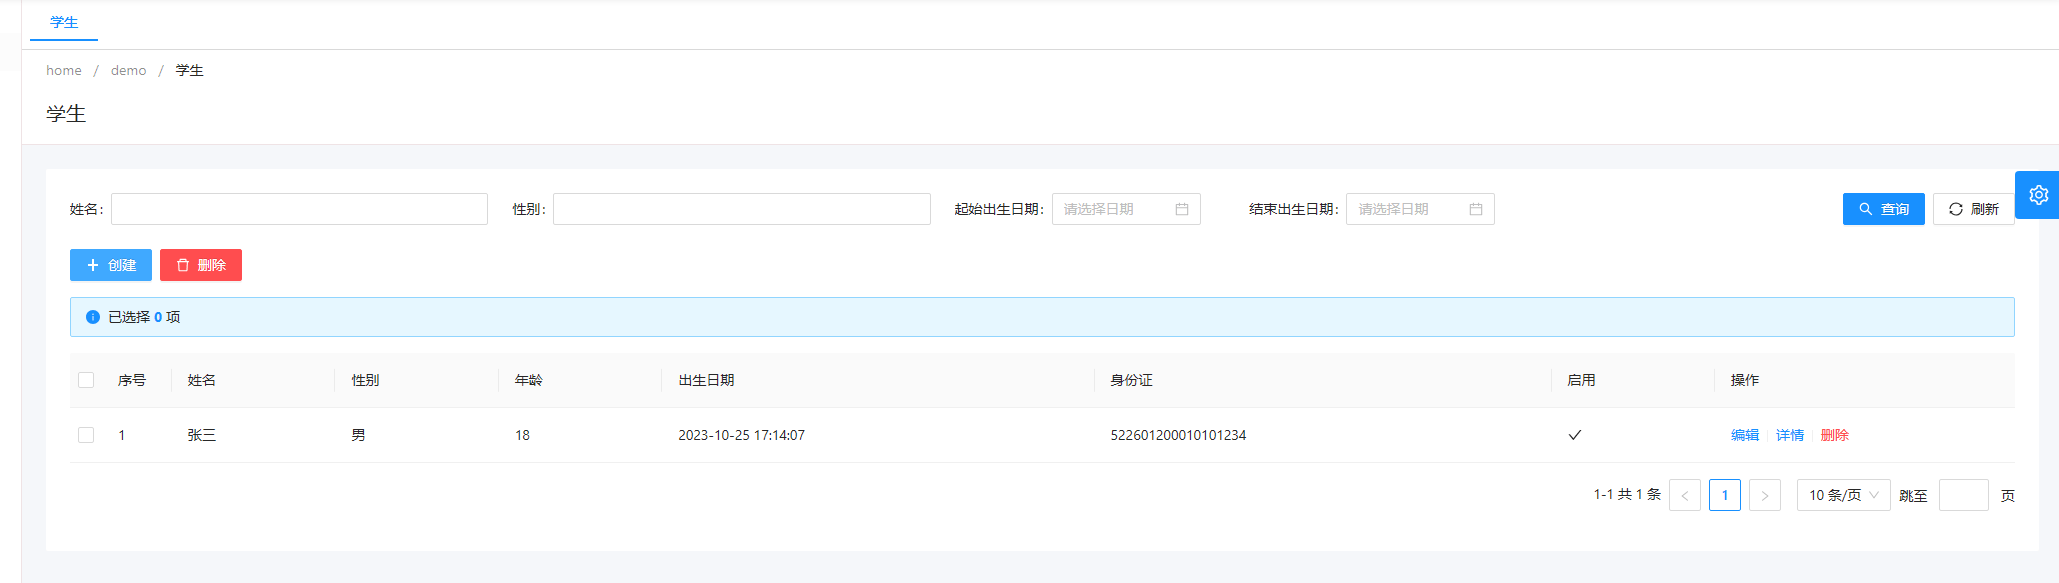The height and width of the screenshot is (583, 2059).
Task: Click the 启用 column header
Action: 1582,380
